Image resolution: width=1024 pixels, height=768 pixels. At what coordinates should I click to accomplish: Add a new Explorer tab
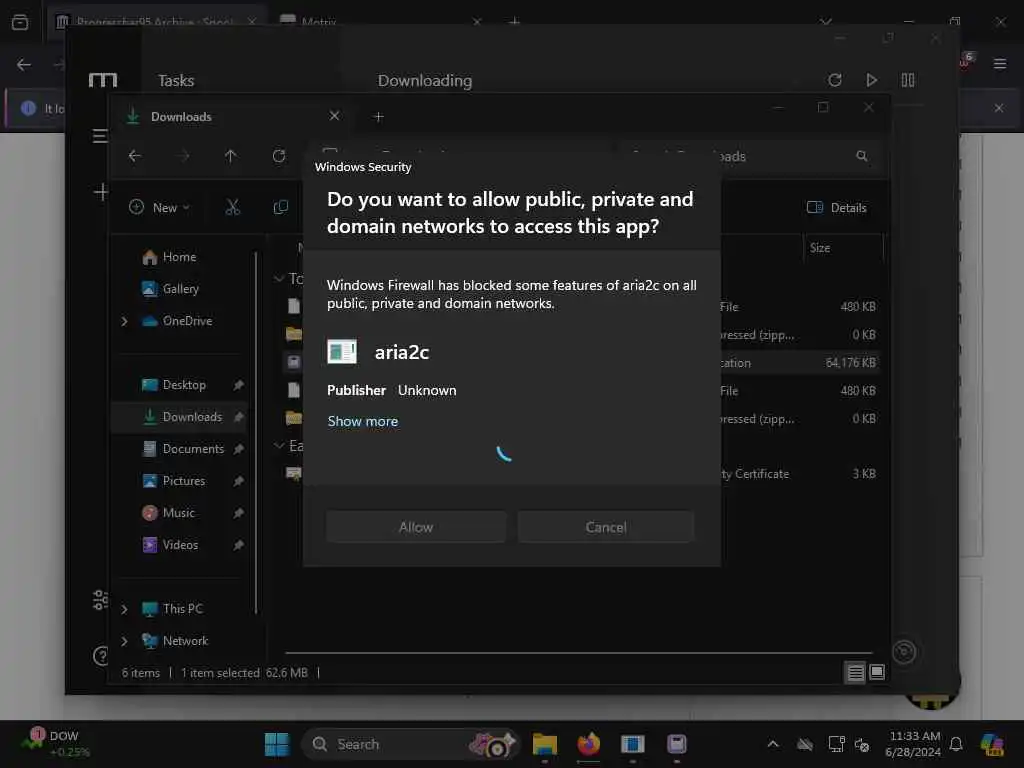(378, 117)
